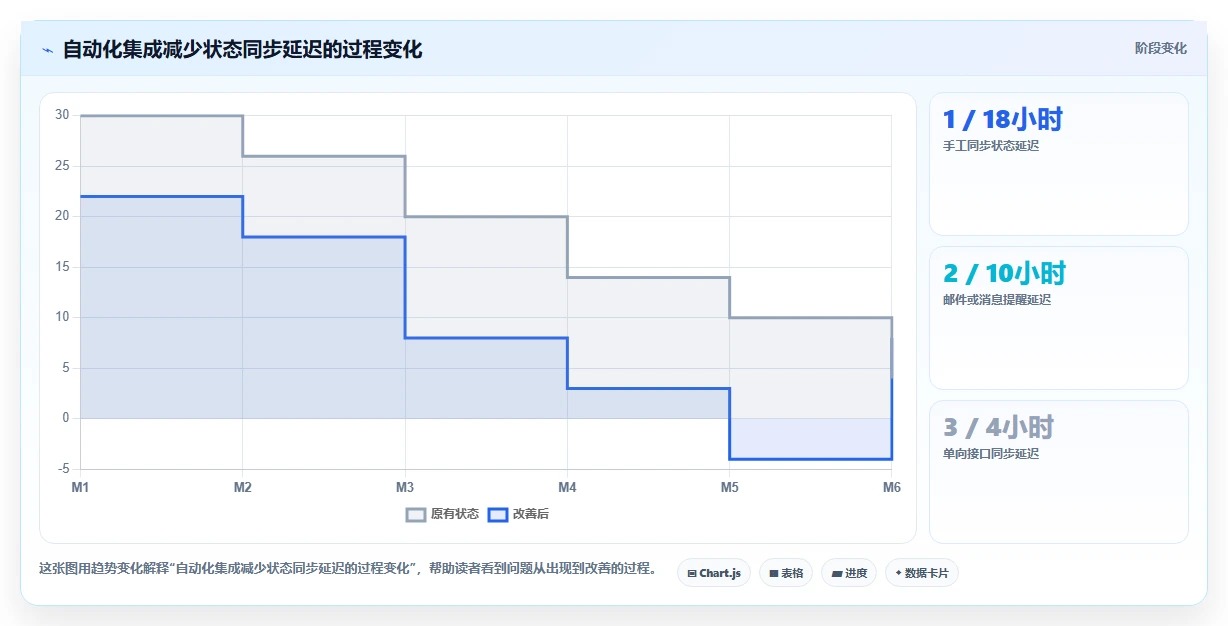Click the 数据卡片 tag

(x=922, y=573)
